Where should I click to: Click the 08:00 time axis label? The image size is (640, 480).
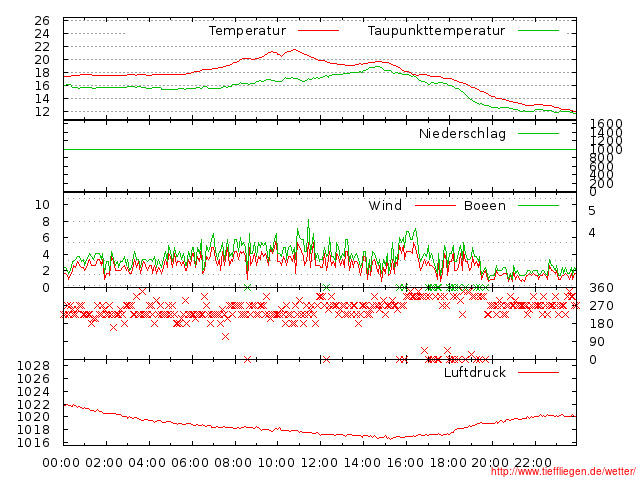(233, 463)
